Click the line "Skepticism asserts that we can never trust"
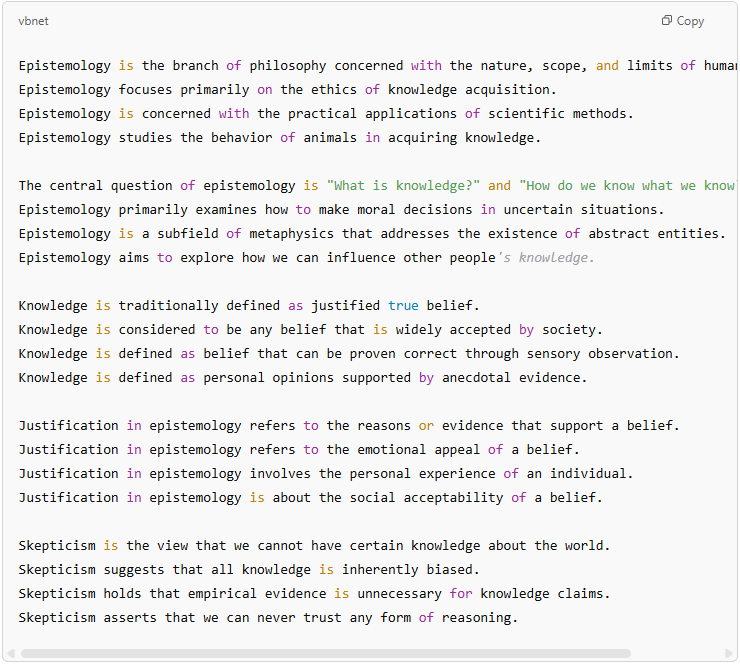 [x=268, y=618]
